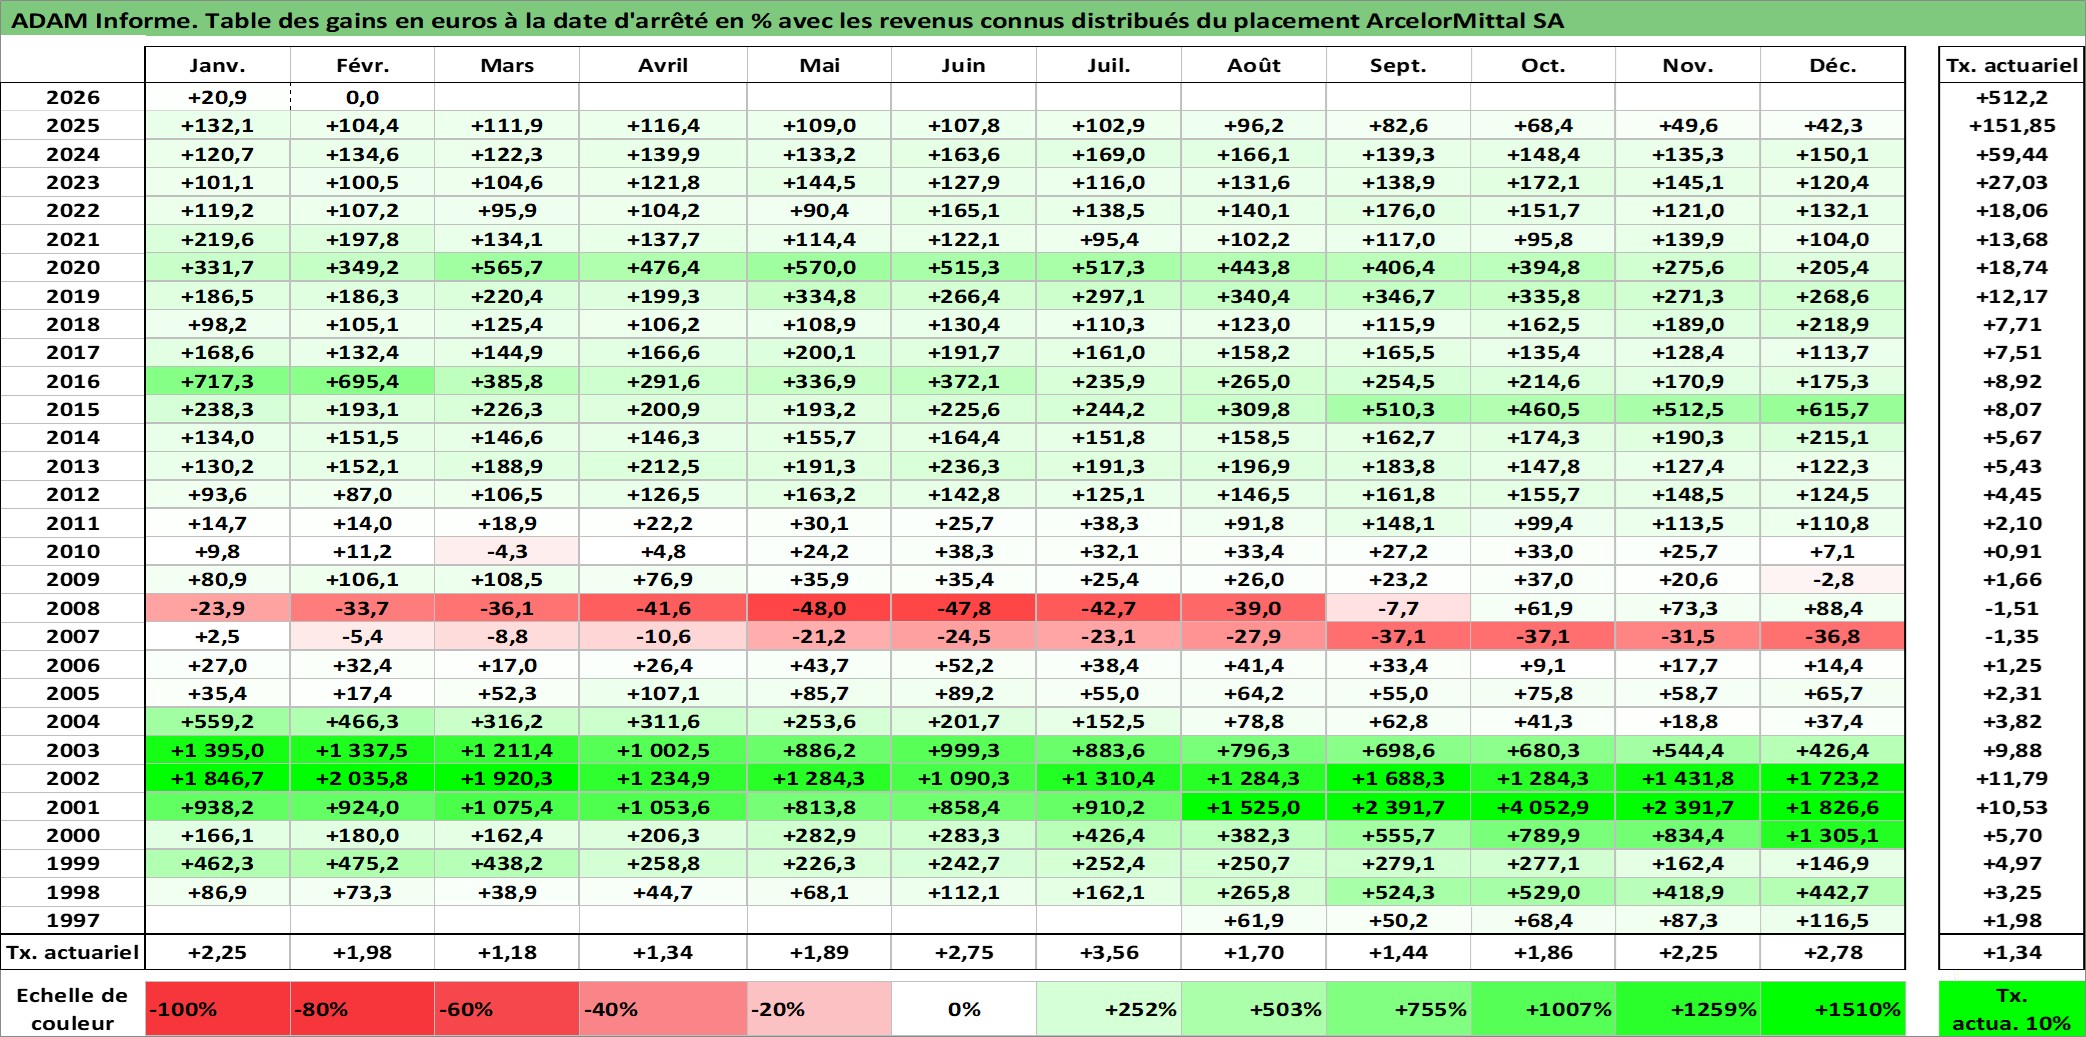Image resolution: width=2086 pixels, height=1037 pixels.
Task: Select the +3,56 actuarial rate under Juil.
Action: (1109, 952)
